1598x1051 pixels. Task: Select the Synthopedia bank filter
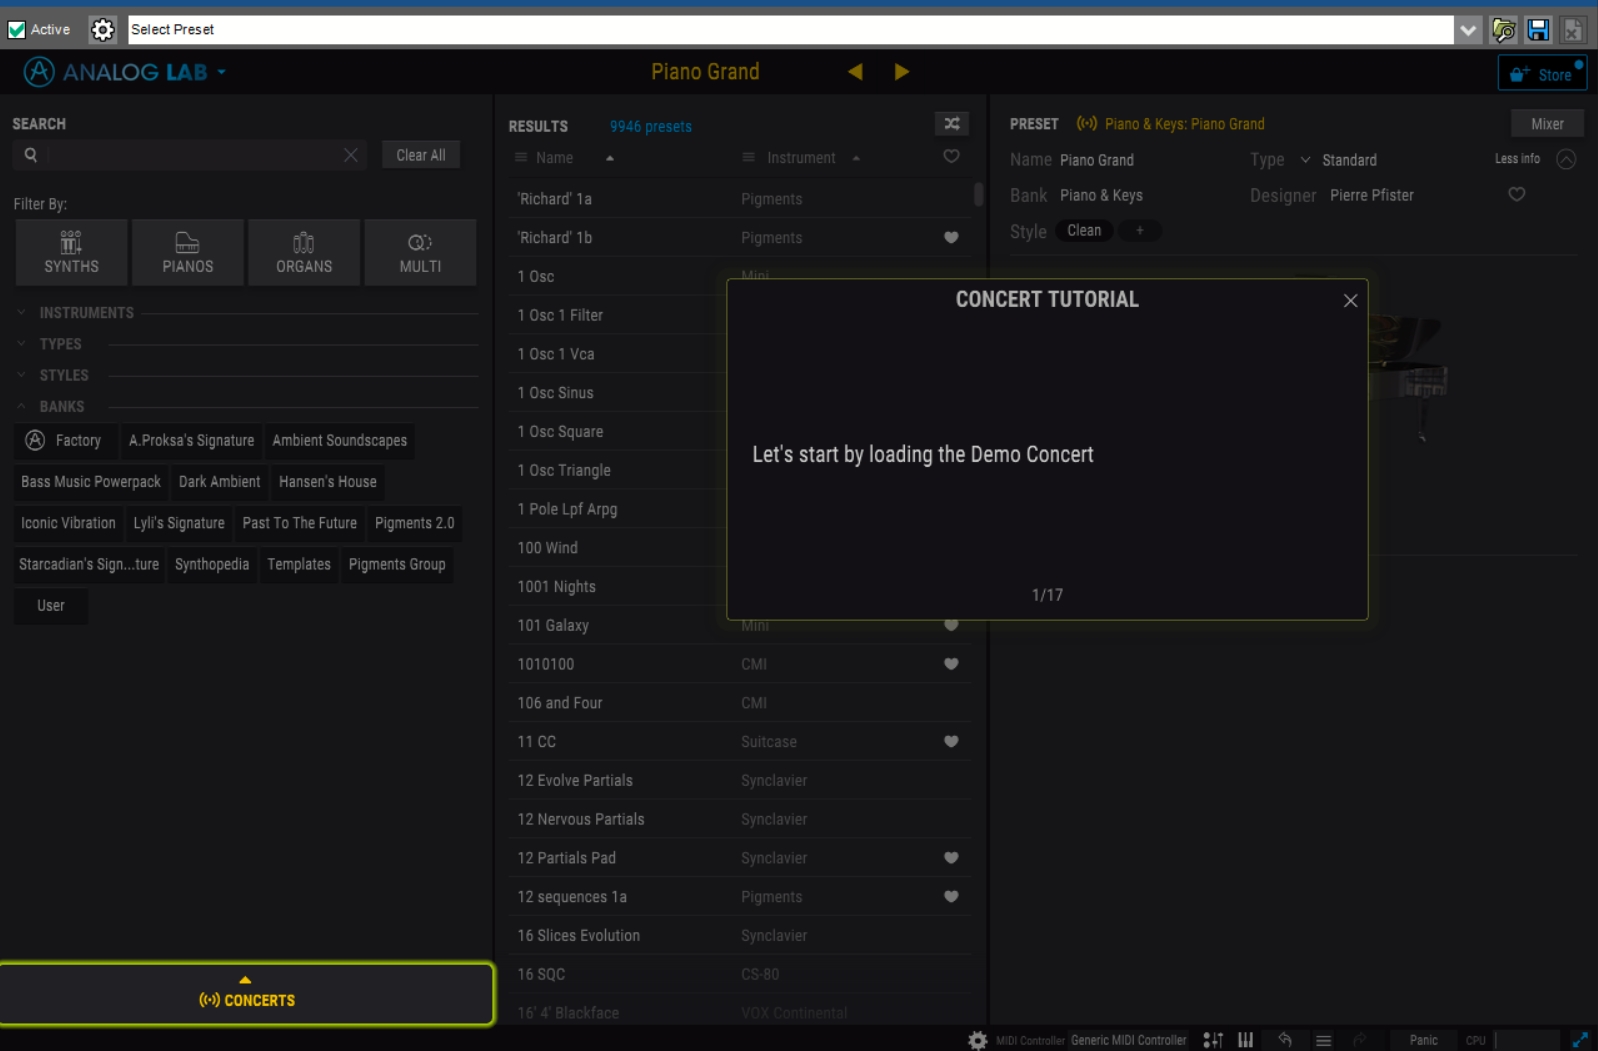click(x=212, y=564)
